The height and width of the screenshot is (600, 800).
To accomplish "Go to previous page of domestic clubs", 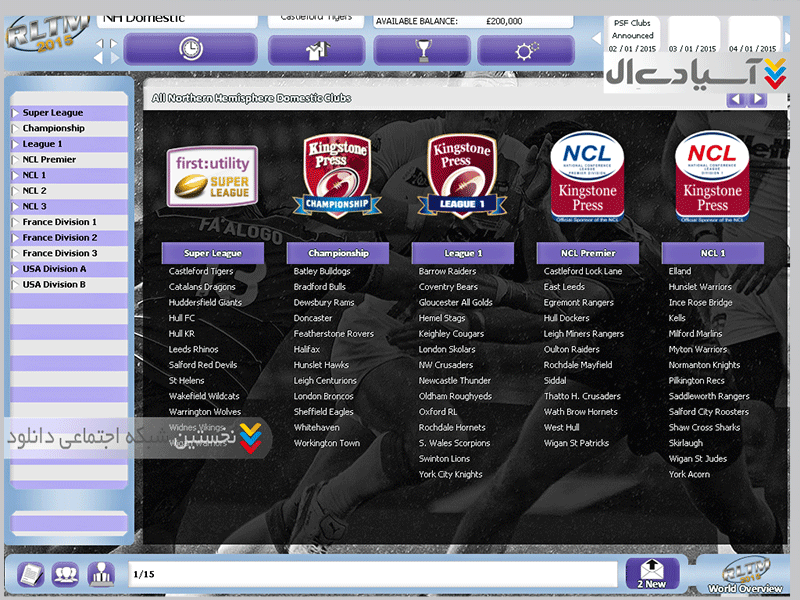I will (x=736, y=99).
